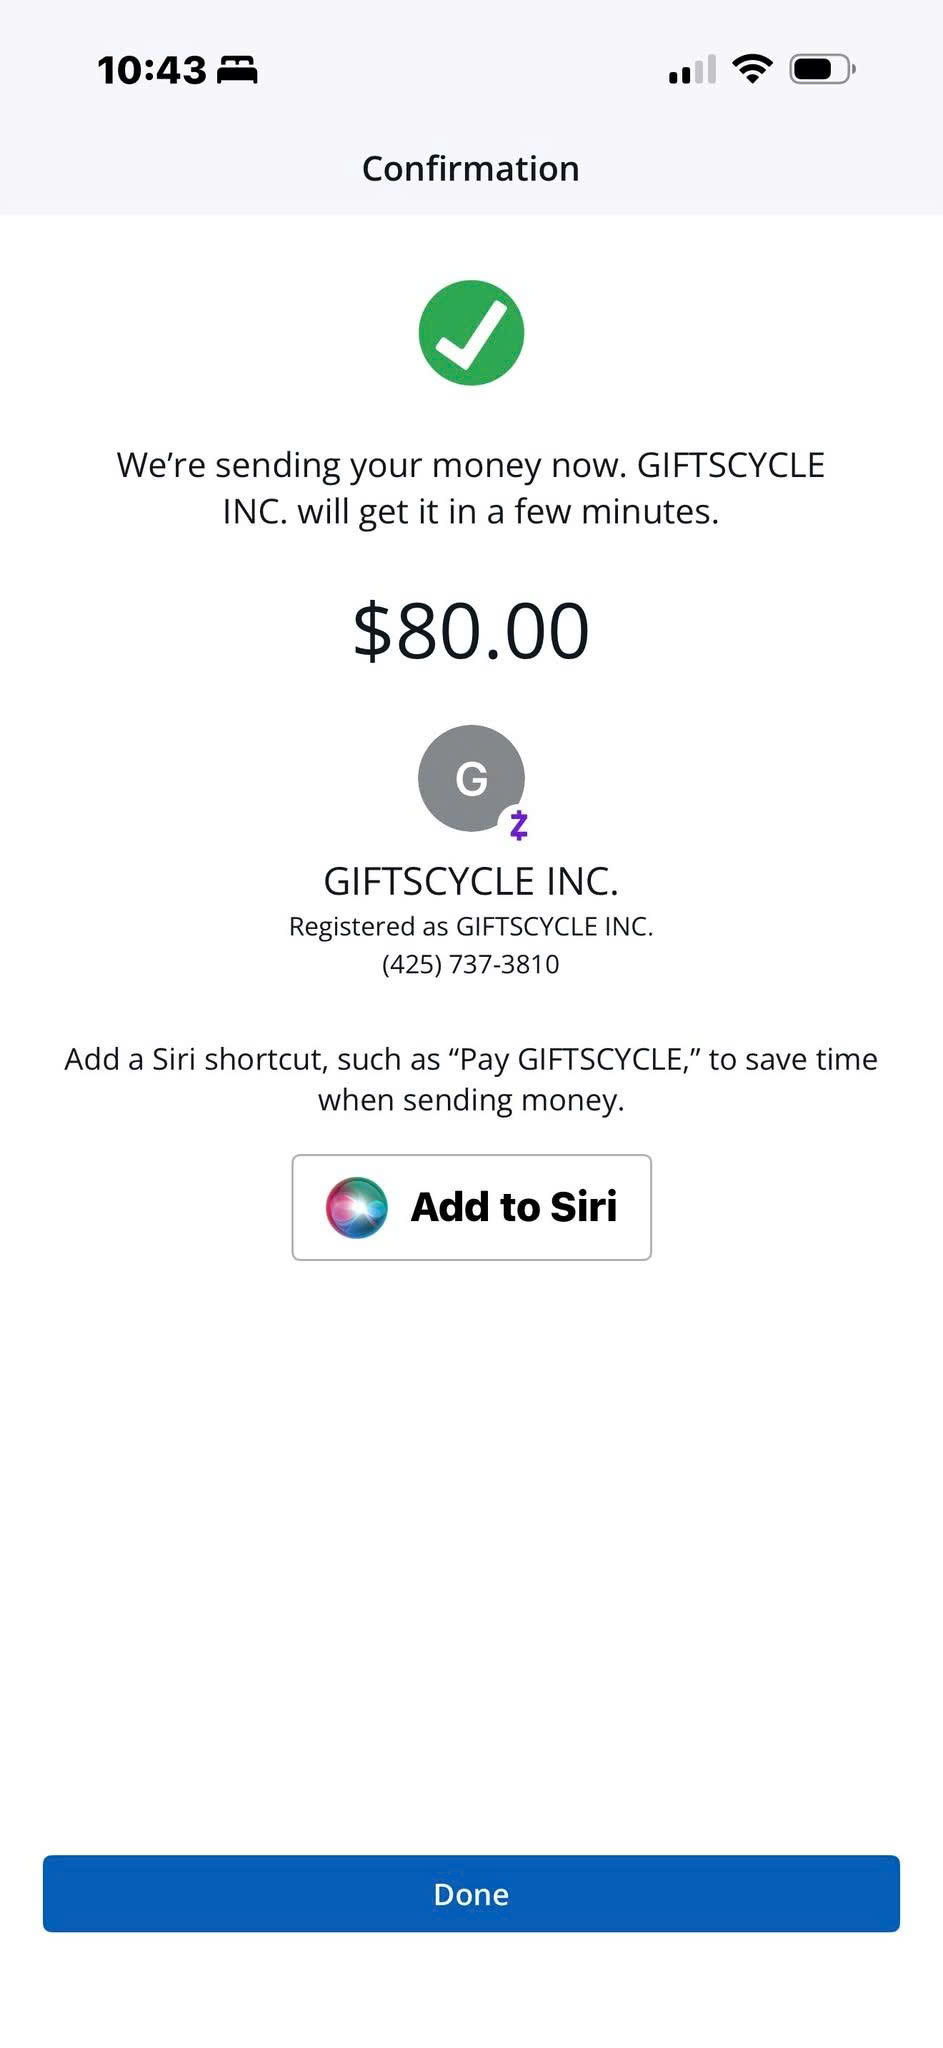Tap the blue Done button
This screenshot has height=2048, width=943.
pos(471,1893)
